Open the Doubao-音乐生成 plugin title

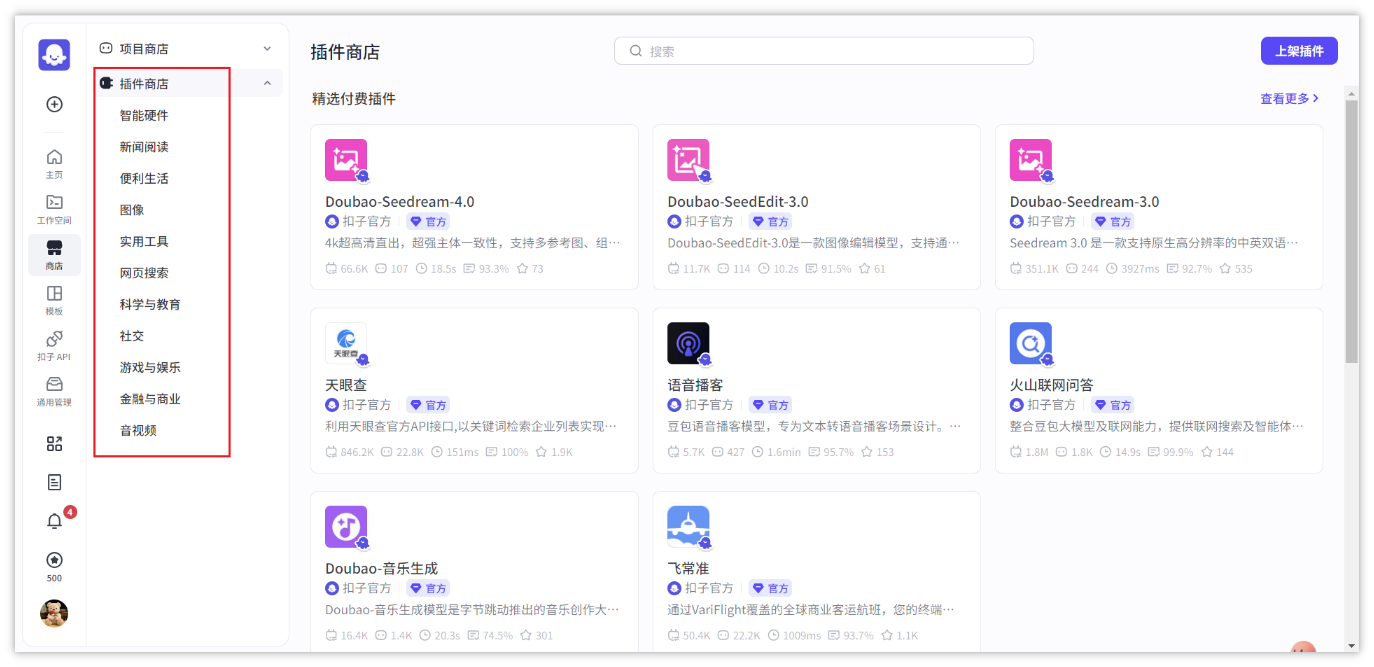point(381,568)
